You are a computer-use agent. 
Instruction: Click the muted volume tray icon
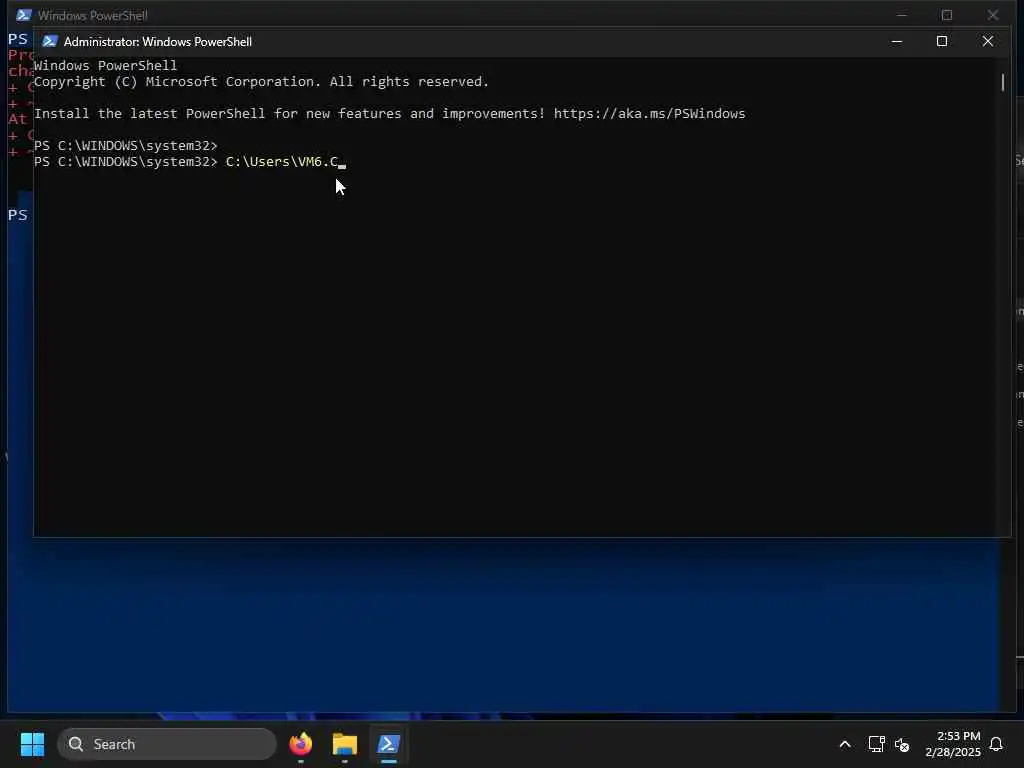click(902, 744)
